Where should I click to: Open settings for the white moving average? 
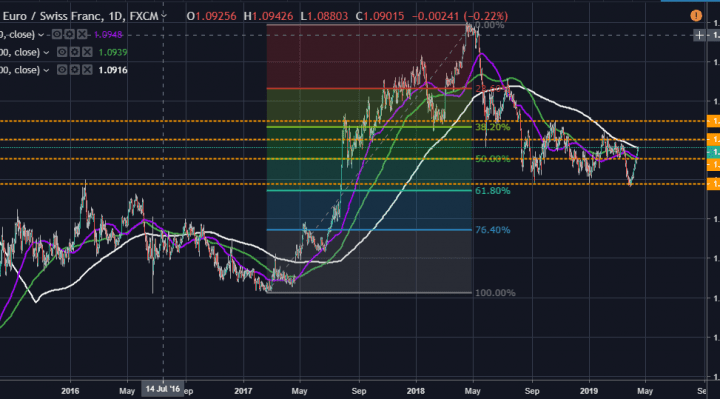coord(74,70)
